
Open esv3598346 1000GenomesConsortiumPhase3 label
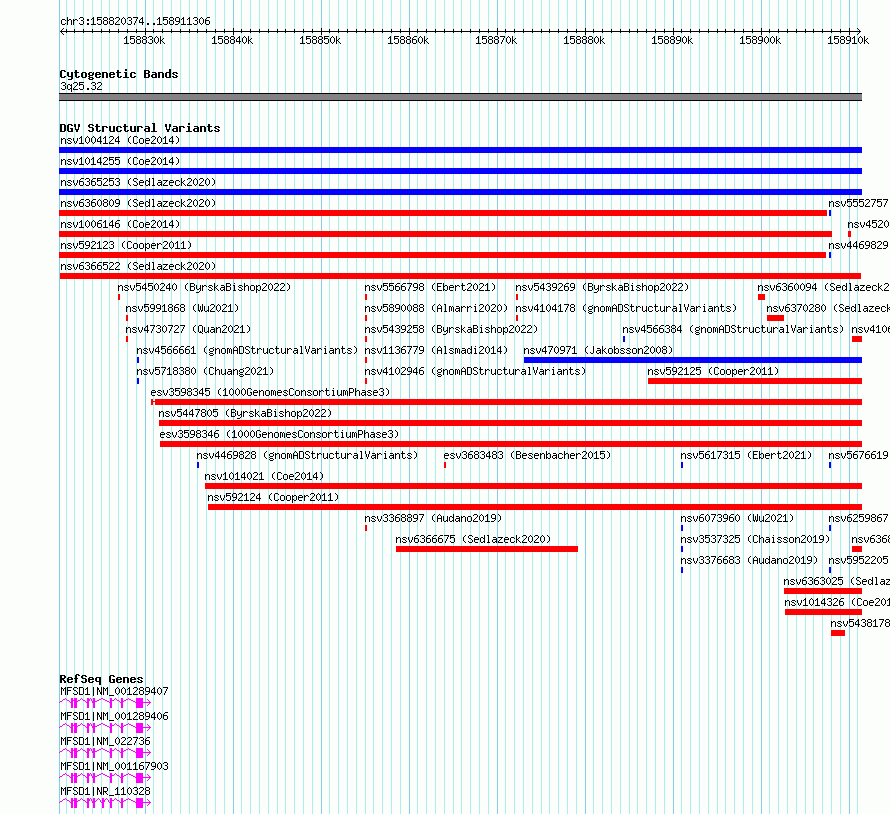(279, 434)
